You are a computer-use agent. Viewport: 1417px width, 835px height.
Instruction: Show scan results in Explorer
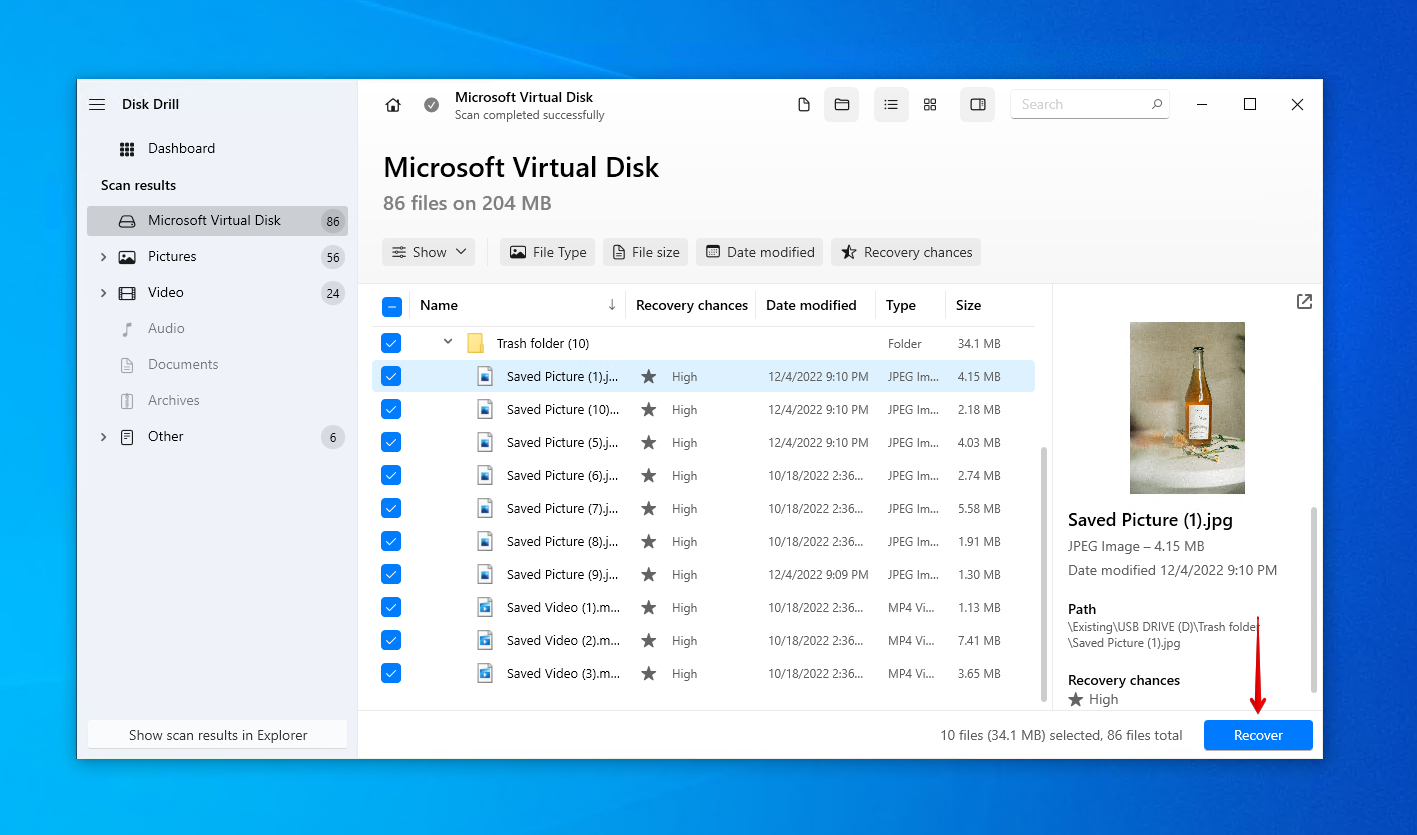pyautogui.click(x=217, y=734)
